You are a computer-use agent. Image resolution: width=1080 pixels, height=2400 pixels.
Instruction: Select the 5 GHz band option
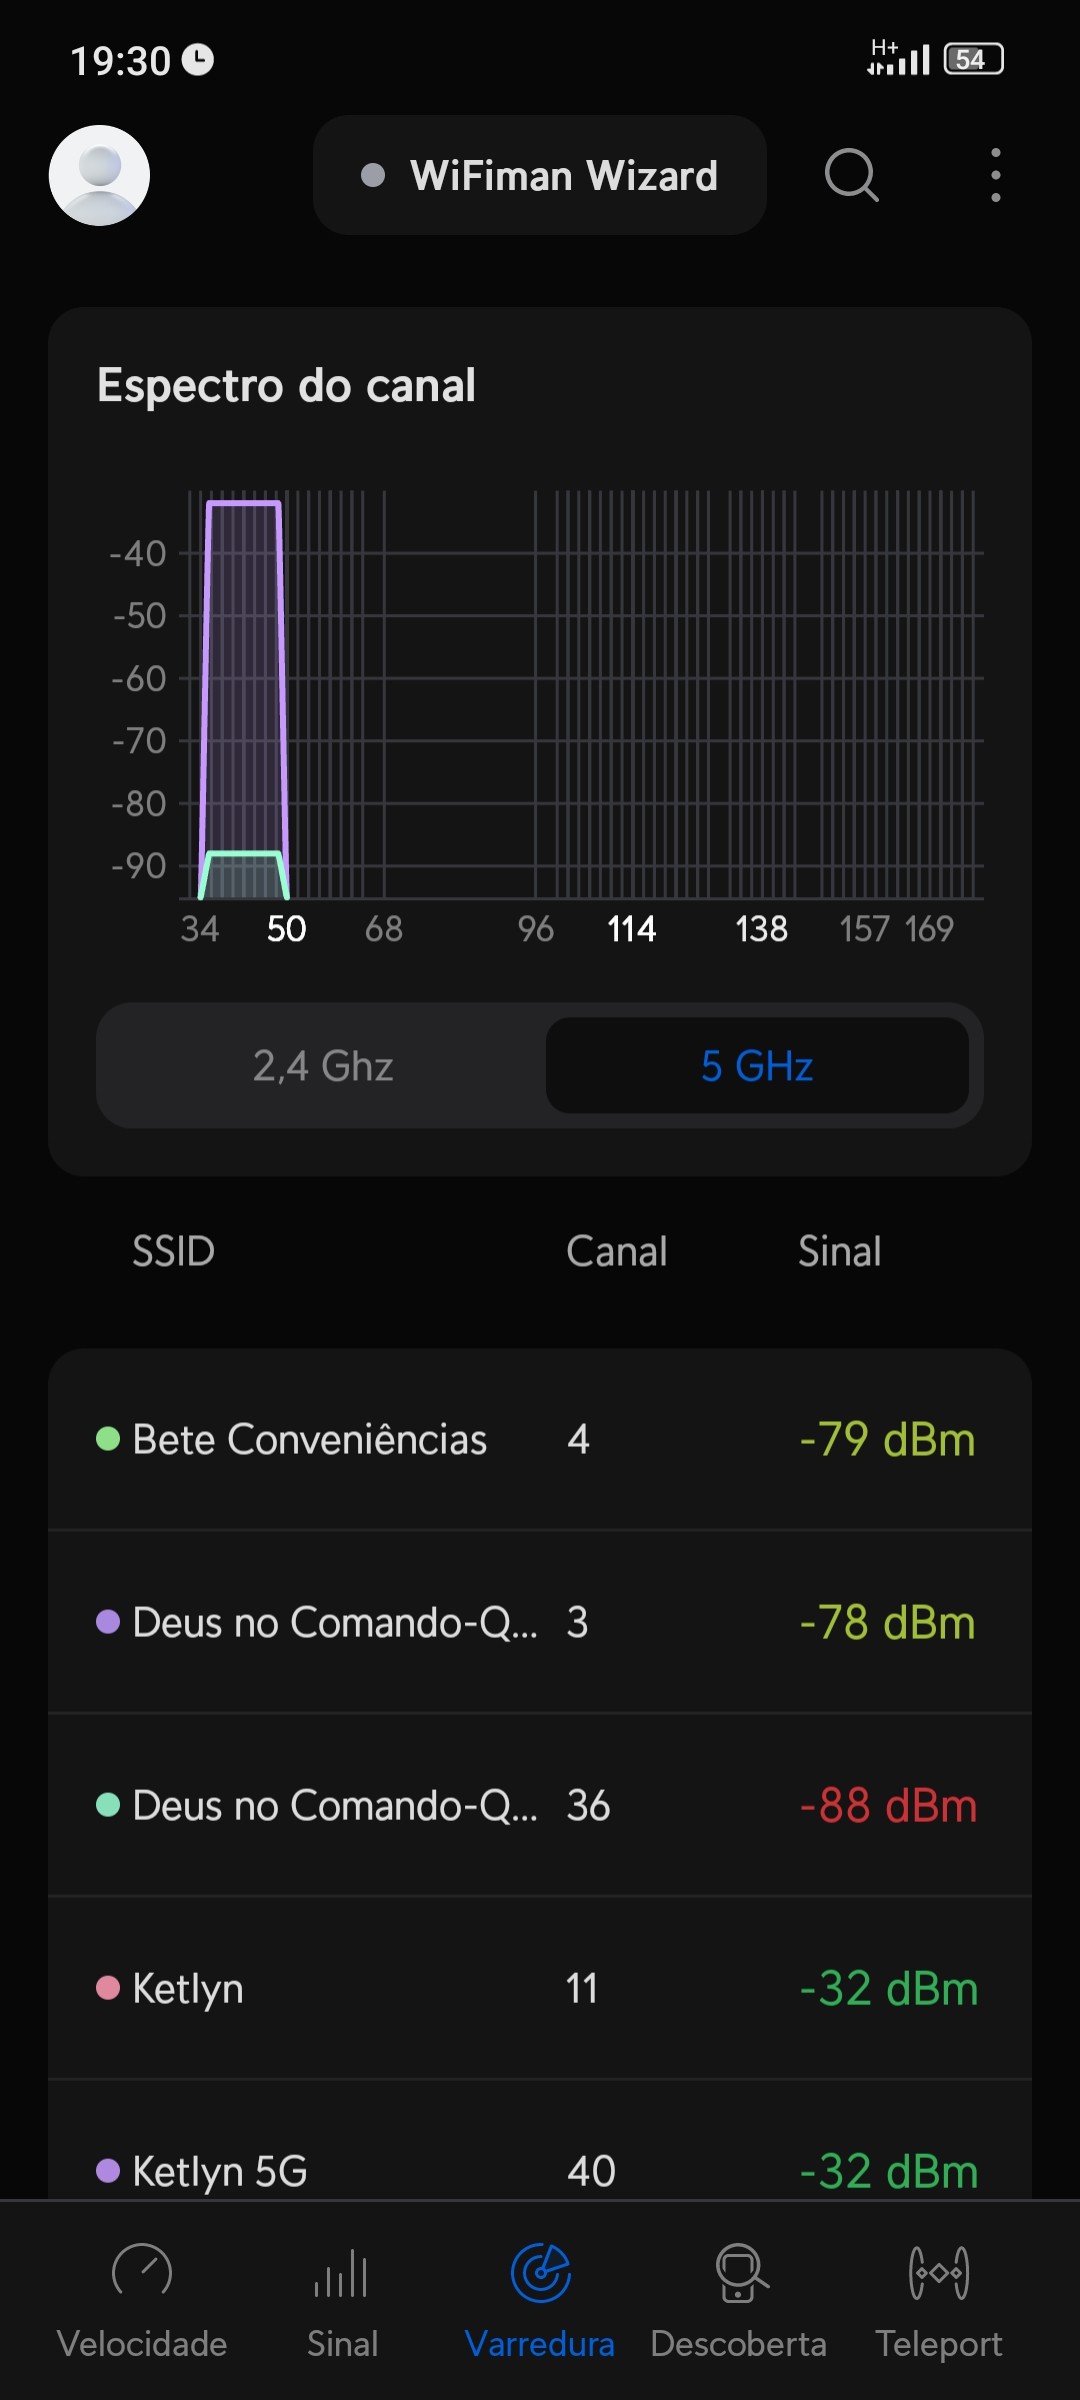click(x=757, y=1066)
